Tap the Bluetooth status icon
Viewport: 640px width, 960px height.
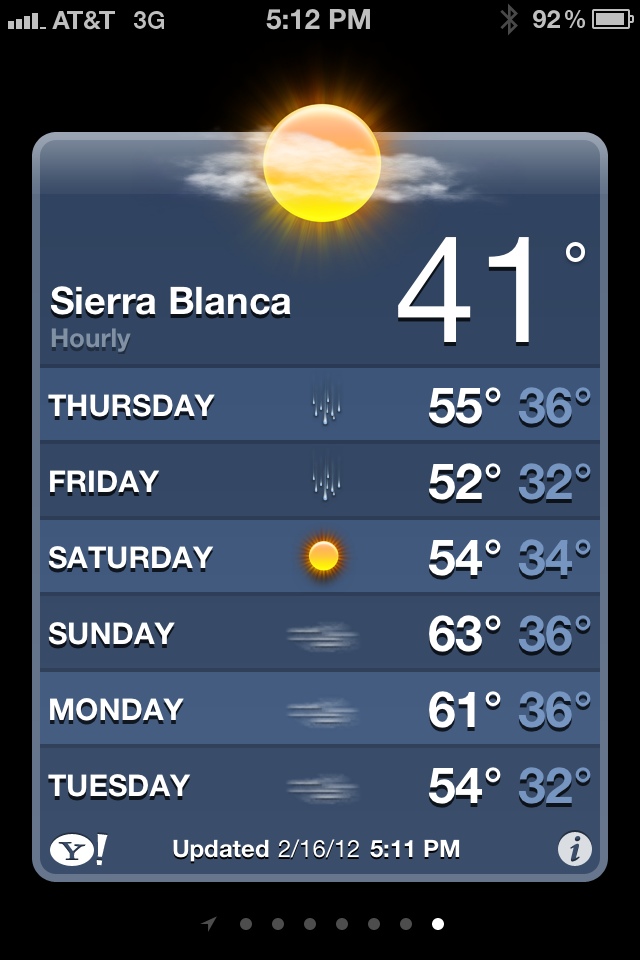pos(509,19)
